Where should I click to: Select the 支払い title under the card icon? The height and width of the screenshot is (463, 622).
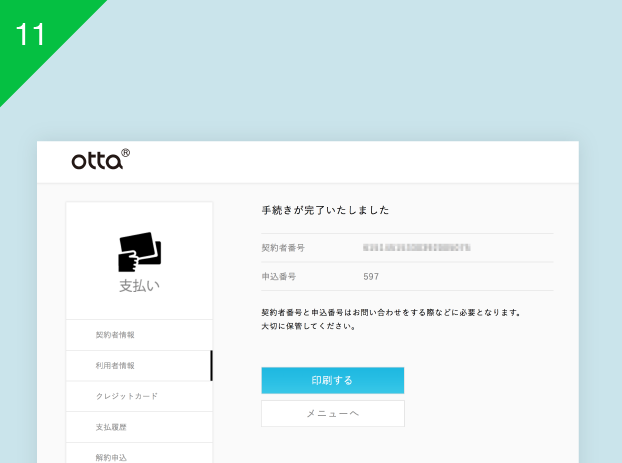coord(139,286)
